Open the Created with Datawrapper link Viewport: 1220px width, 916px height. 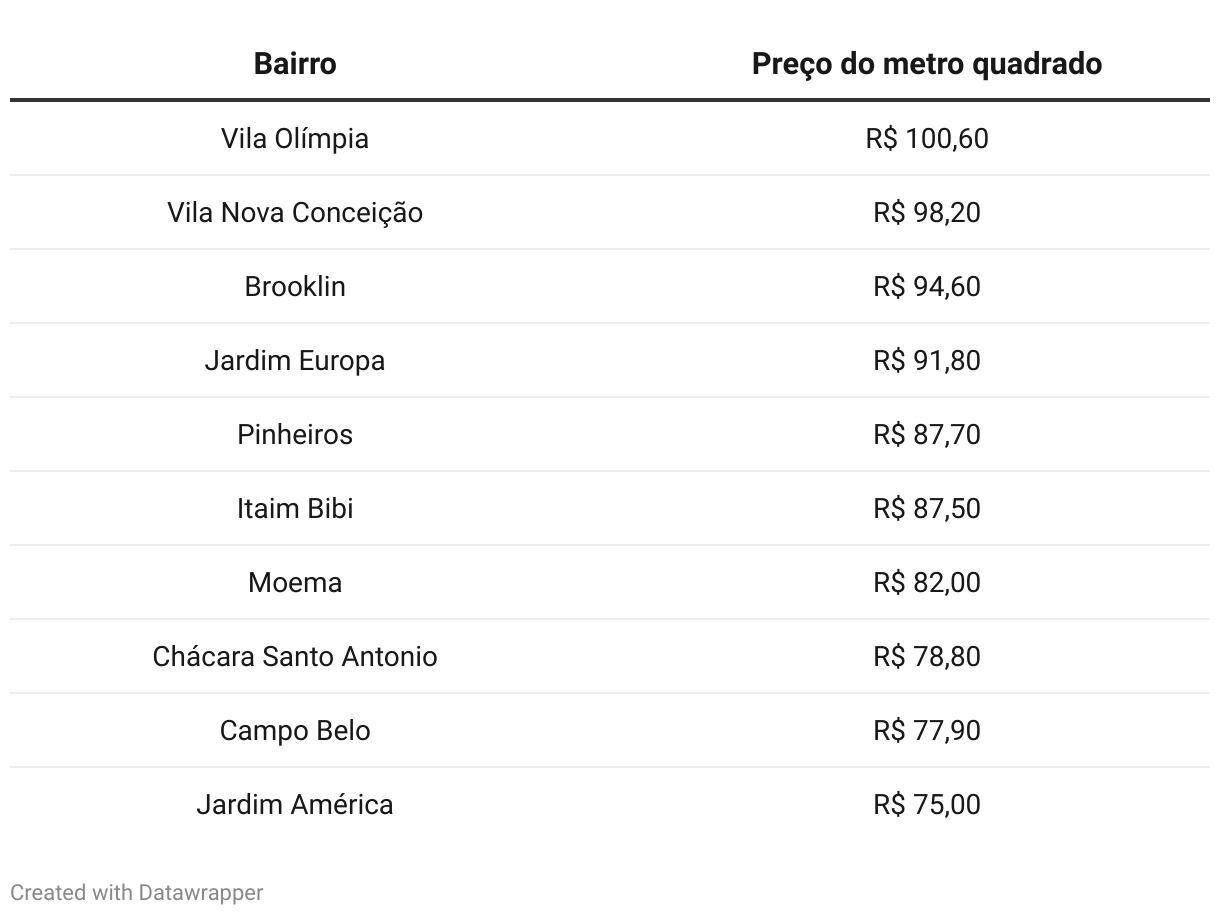point(136,892)
